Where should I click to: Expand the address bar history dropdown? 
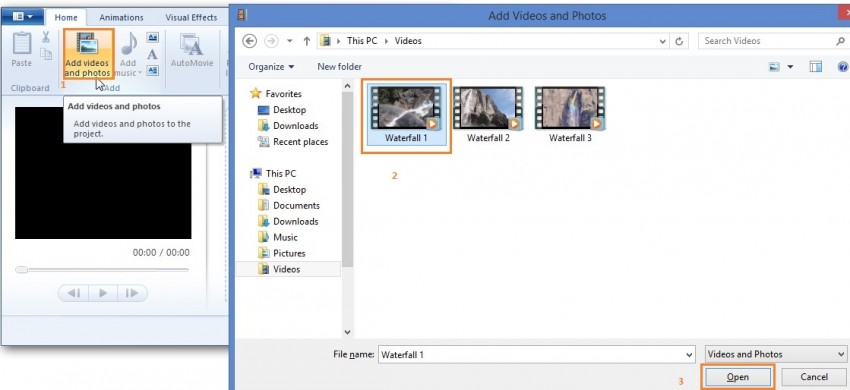point(662,41)
